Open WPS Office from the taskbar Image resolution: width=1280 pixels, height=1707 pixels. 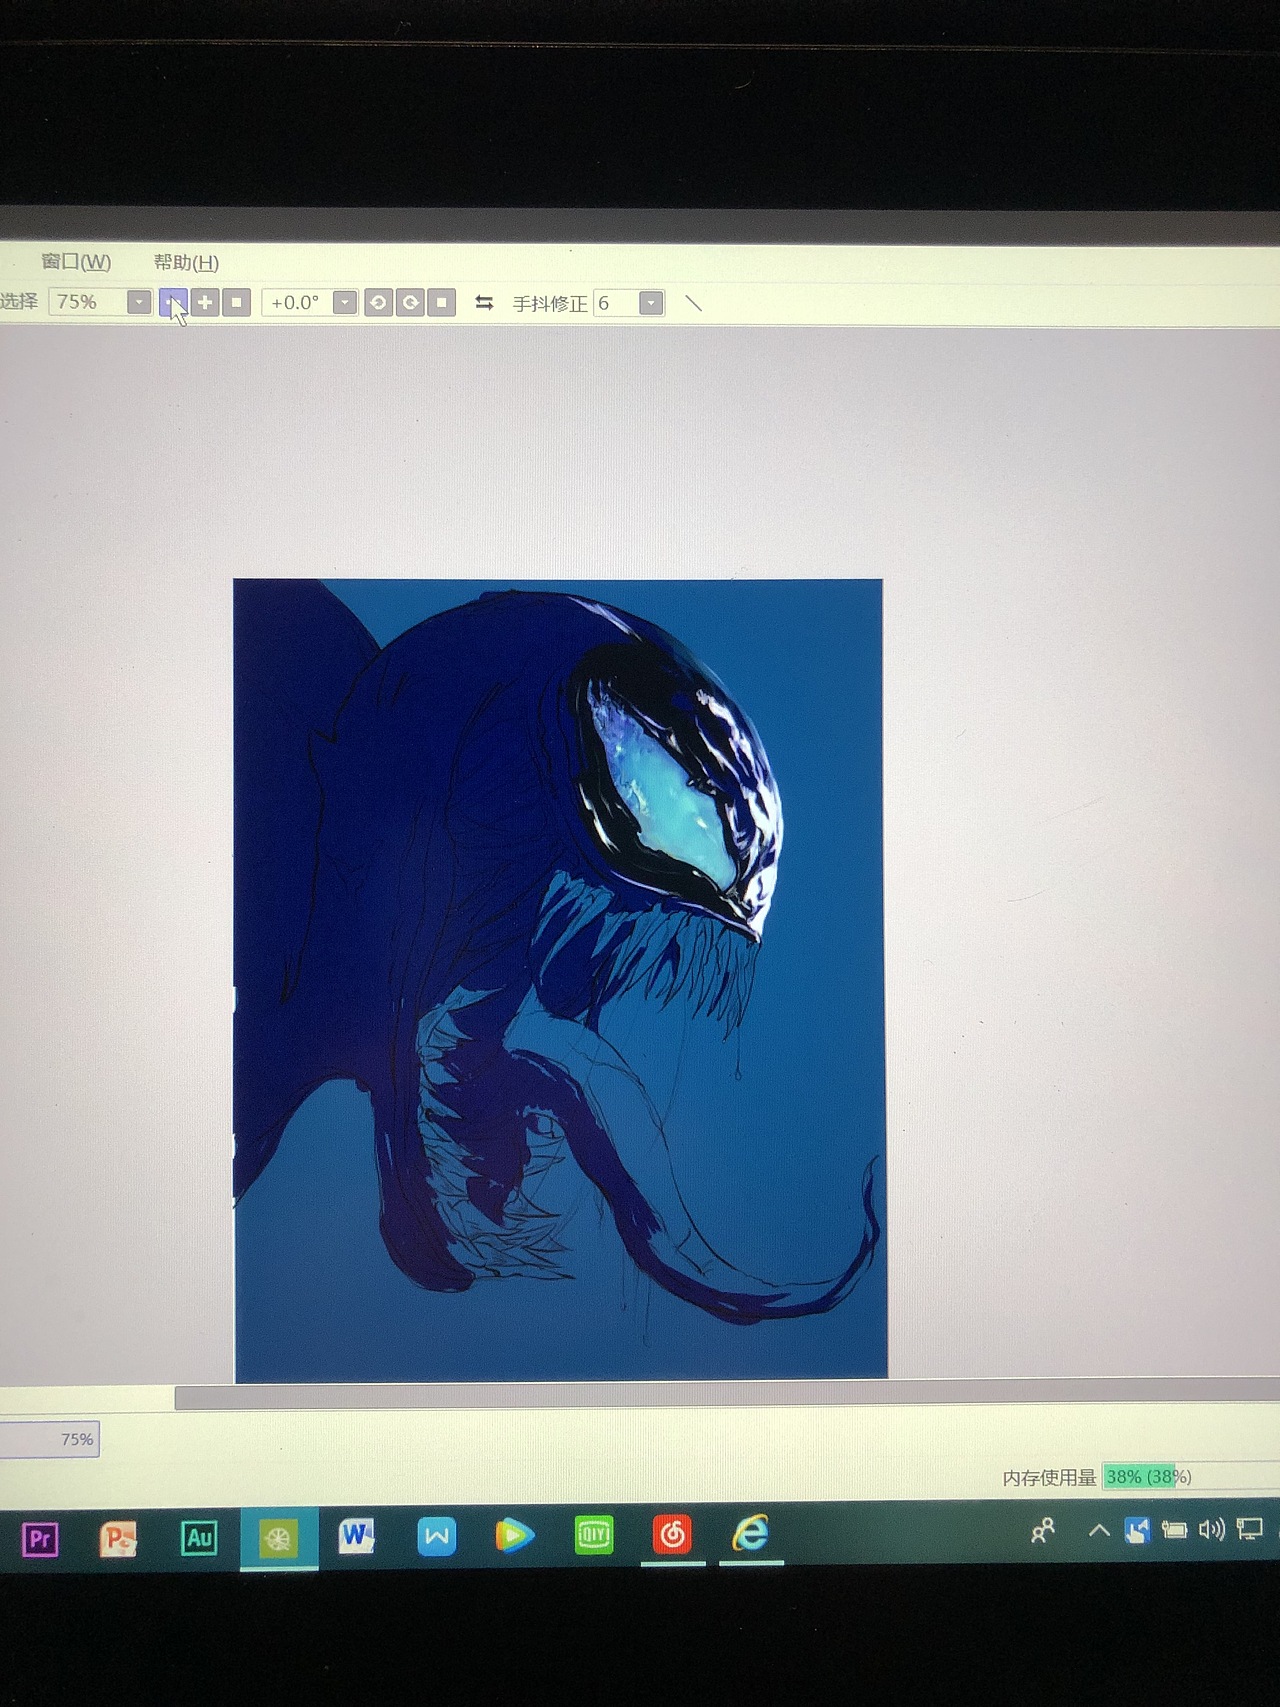tap(437, 1536)
